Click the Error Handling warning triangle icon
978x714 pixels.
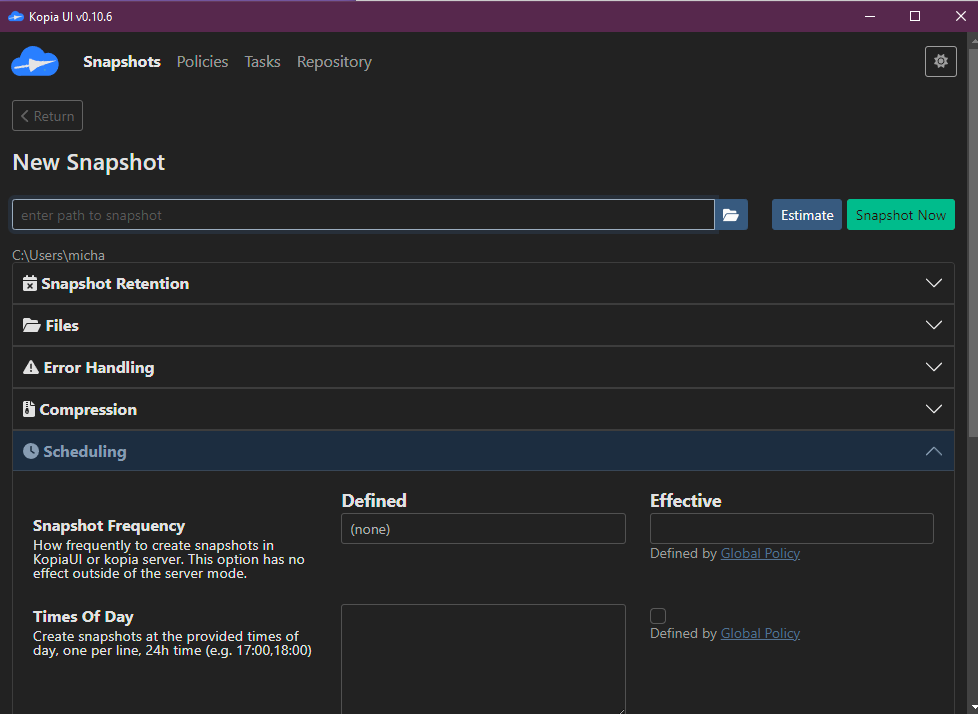31,368
